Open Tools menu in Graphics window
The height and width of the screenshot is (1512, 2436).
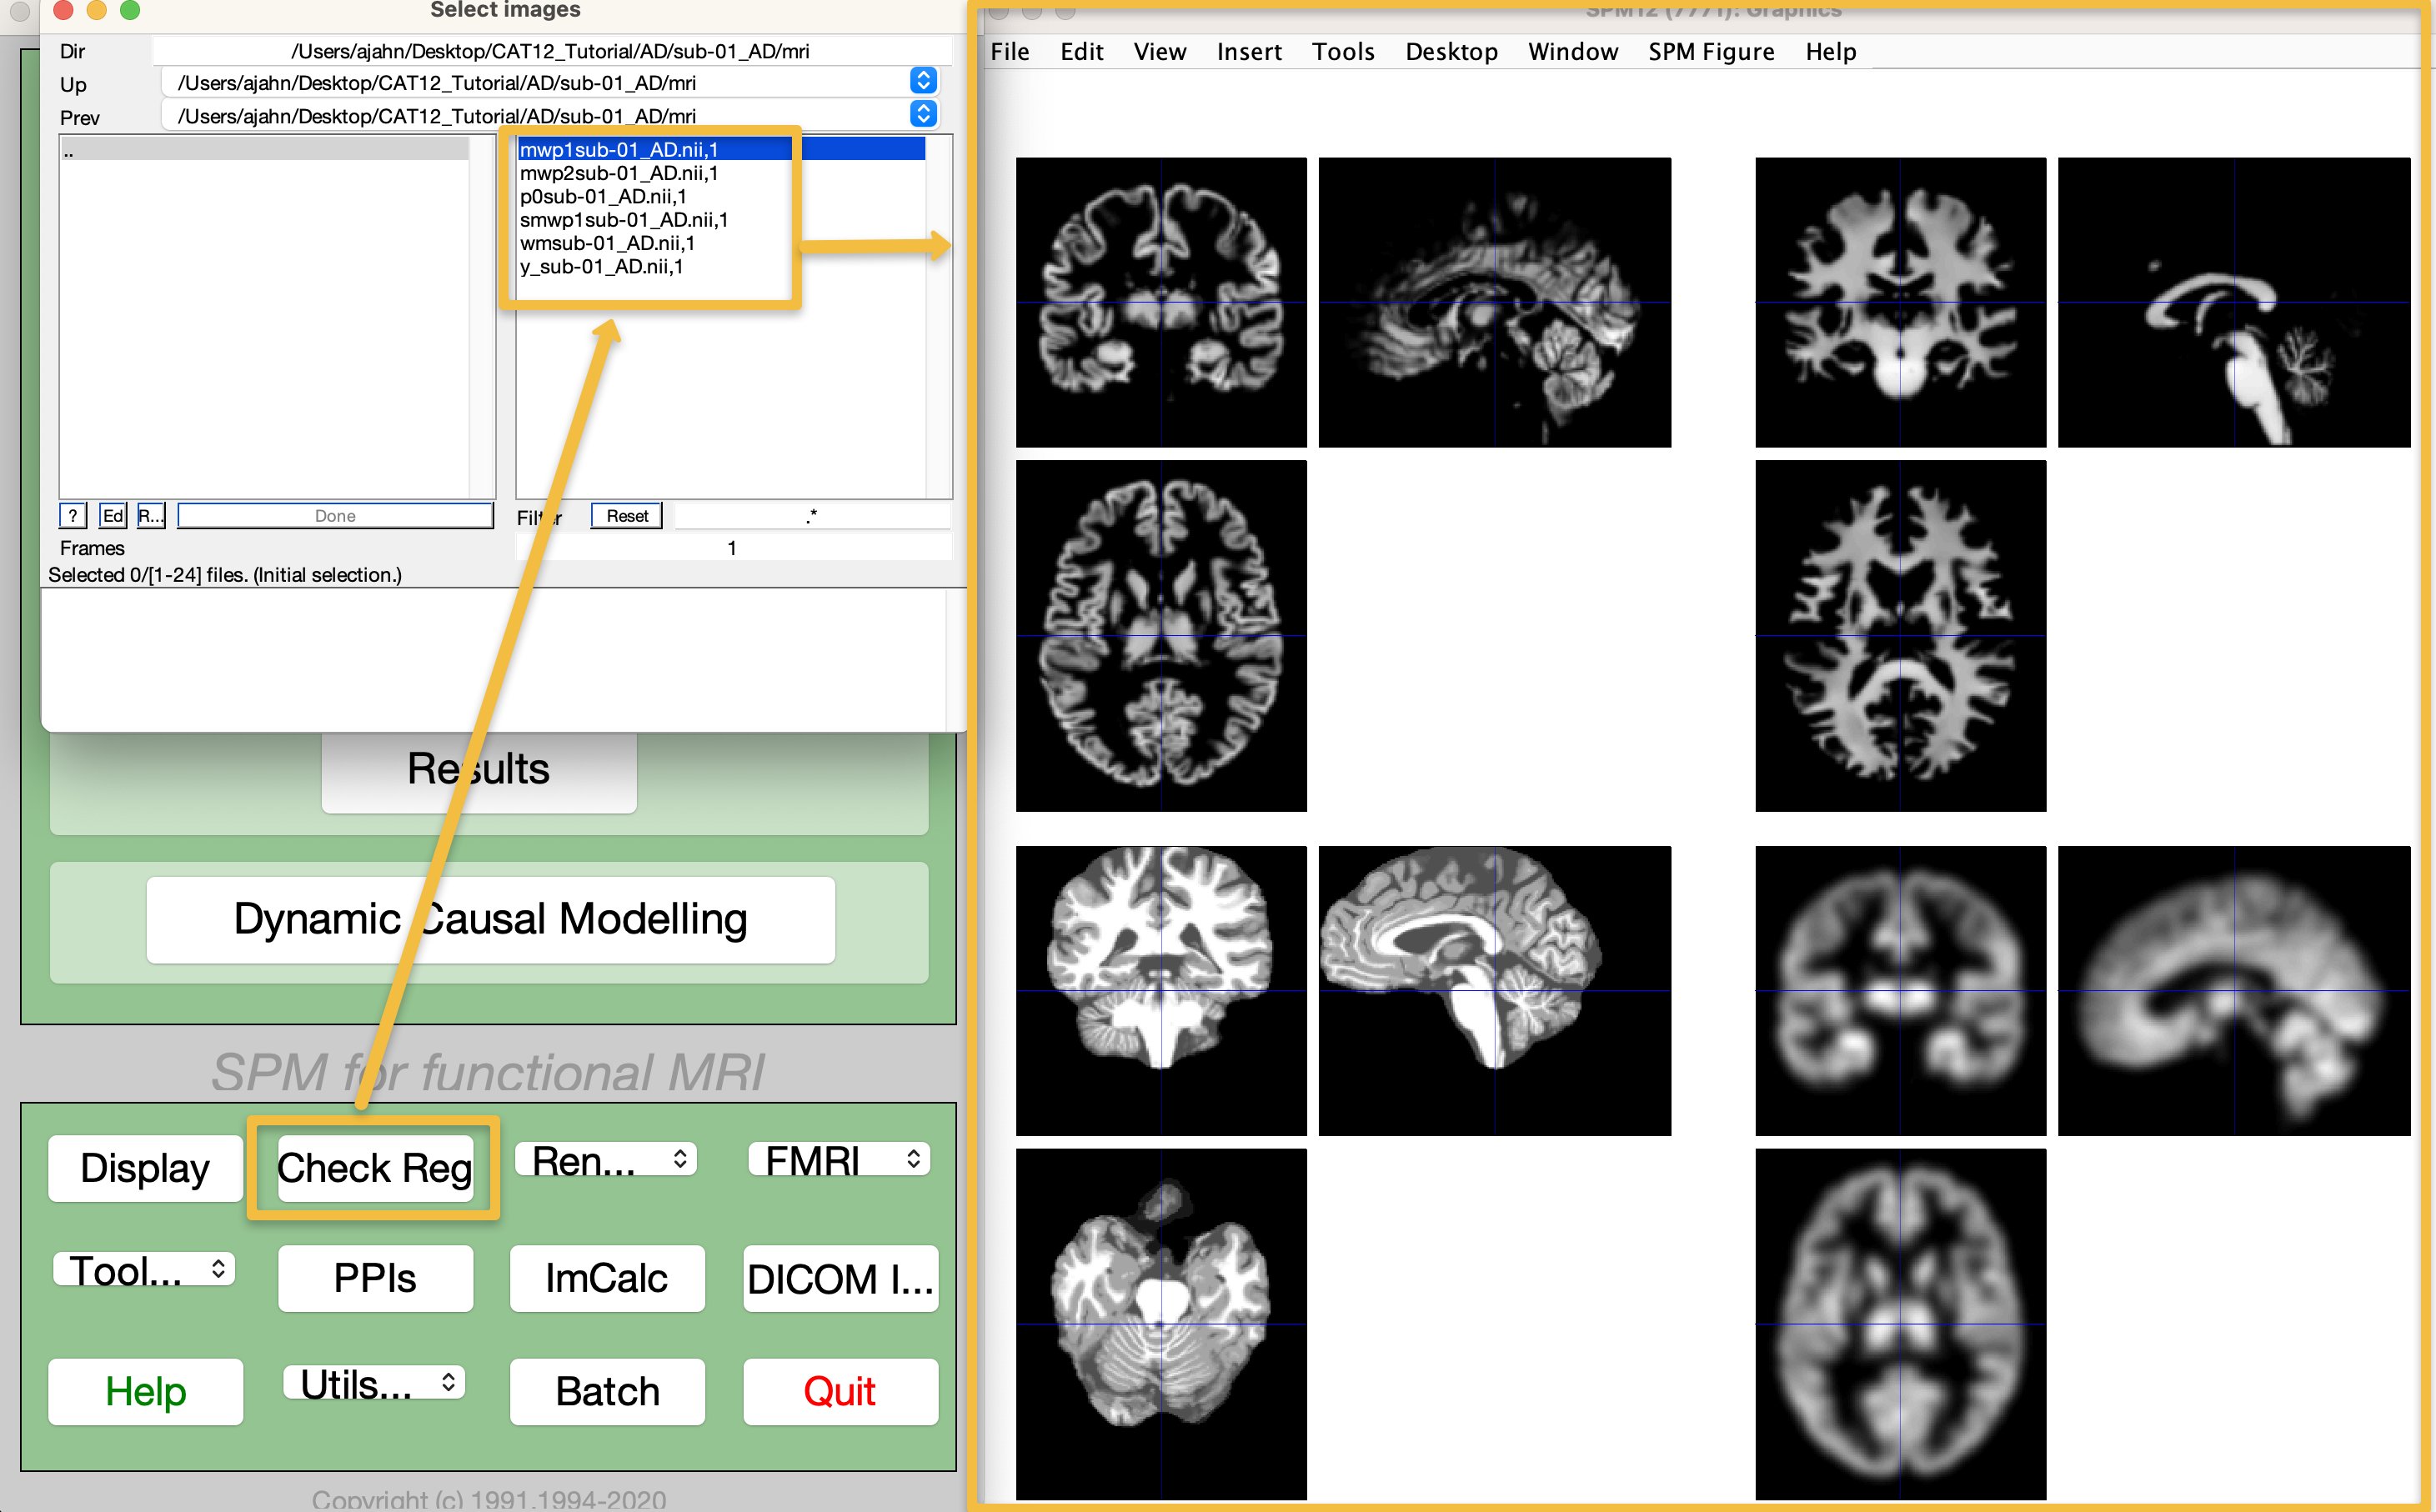point(1343,52)
